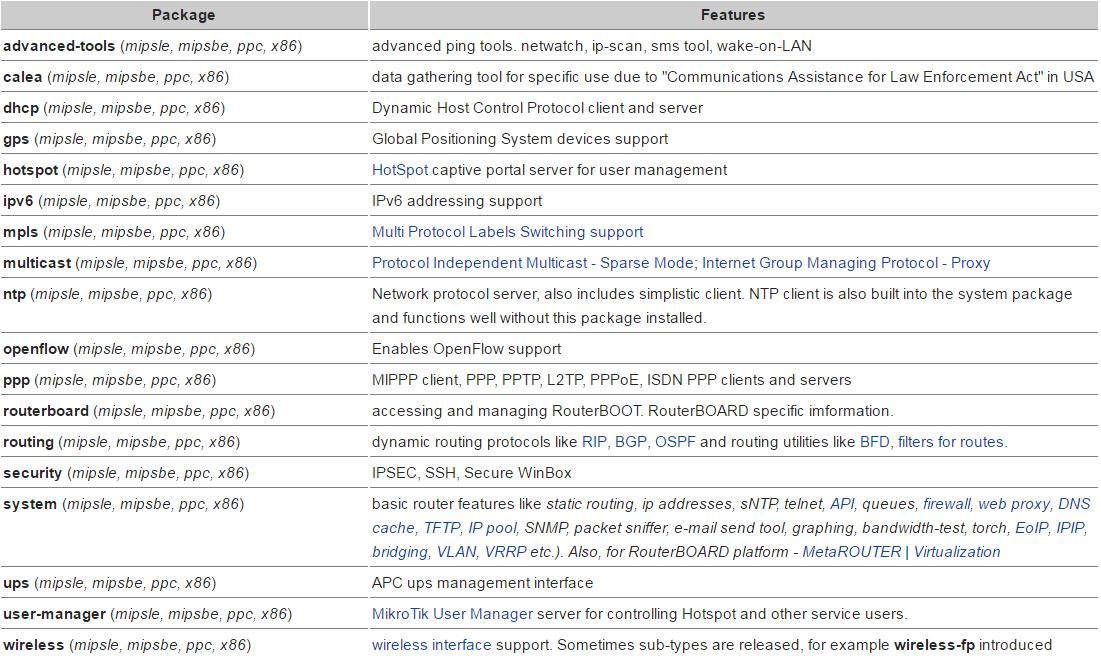
Task: Click the Proxy link in multicast row
Action: [x=970, y=263]
